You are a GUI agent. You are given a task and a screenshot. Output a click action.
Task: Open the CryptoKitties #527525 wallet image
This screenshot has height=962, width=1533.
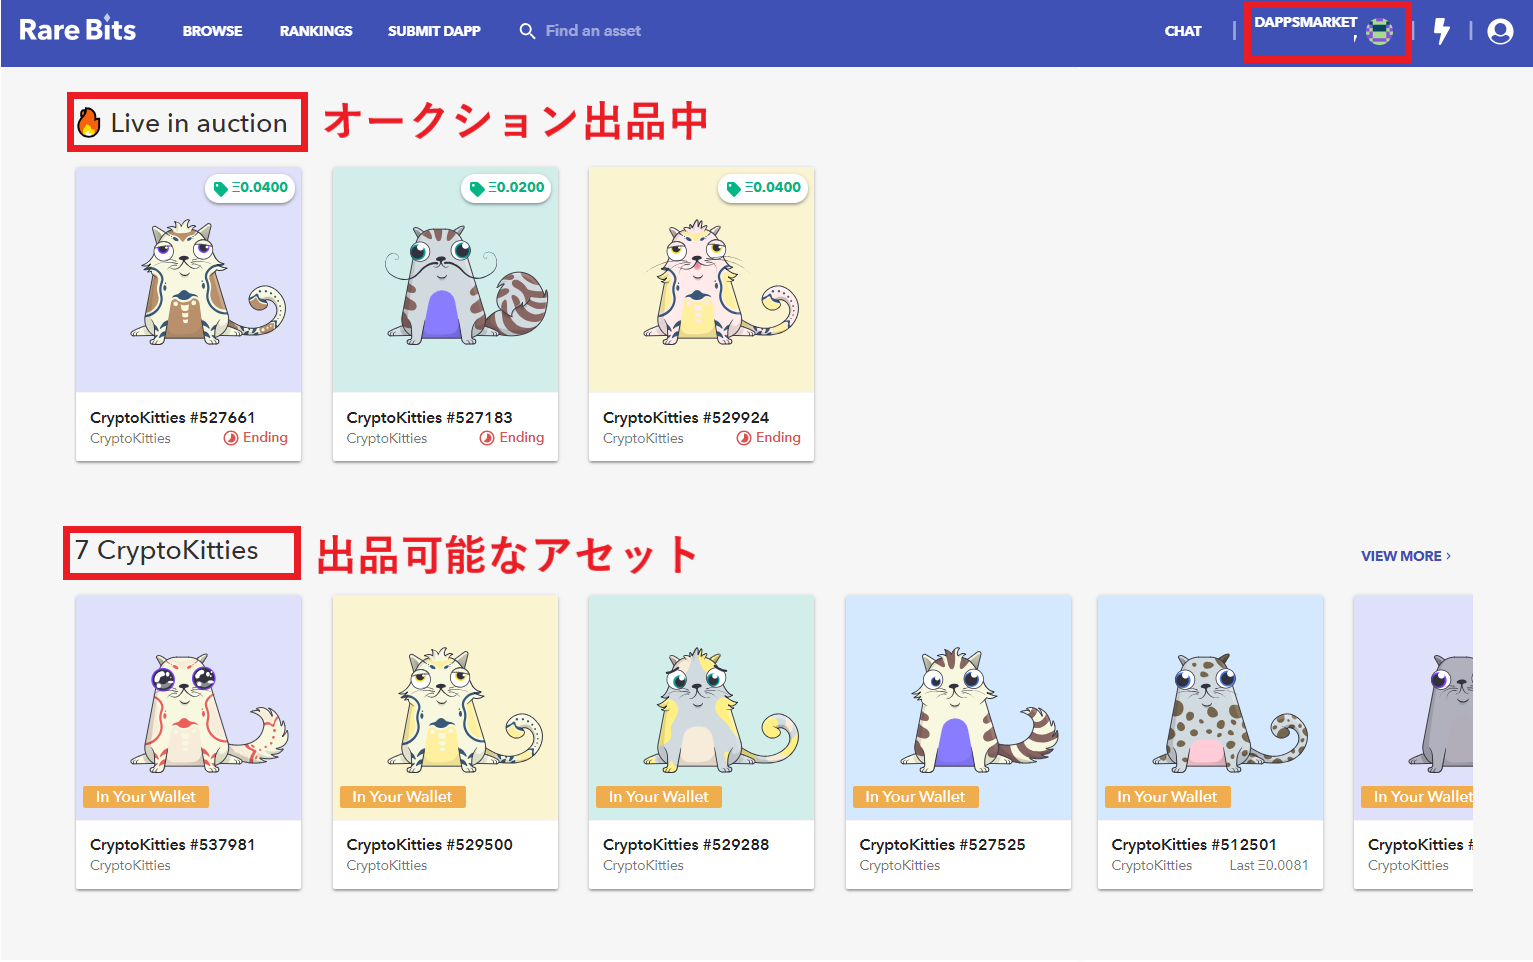pyautogui.click(x=958, y=708)
